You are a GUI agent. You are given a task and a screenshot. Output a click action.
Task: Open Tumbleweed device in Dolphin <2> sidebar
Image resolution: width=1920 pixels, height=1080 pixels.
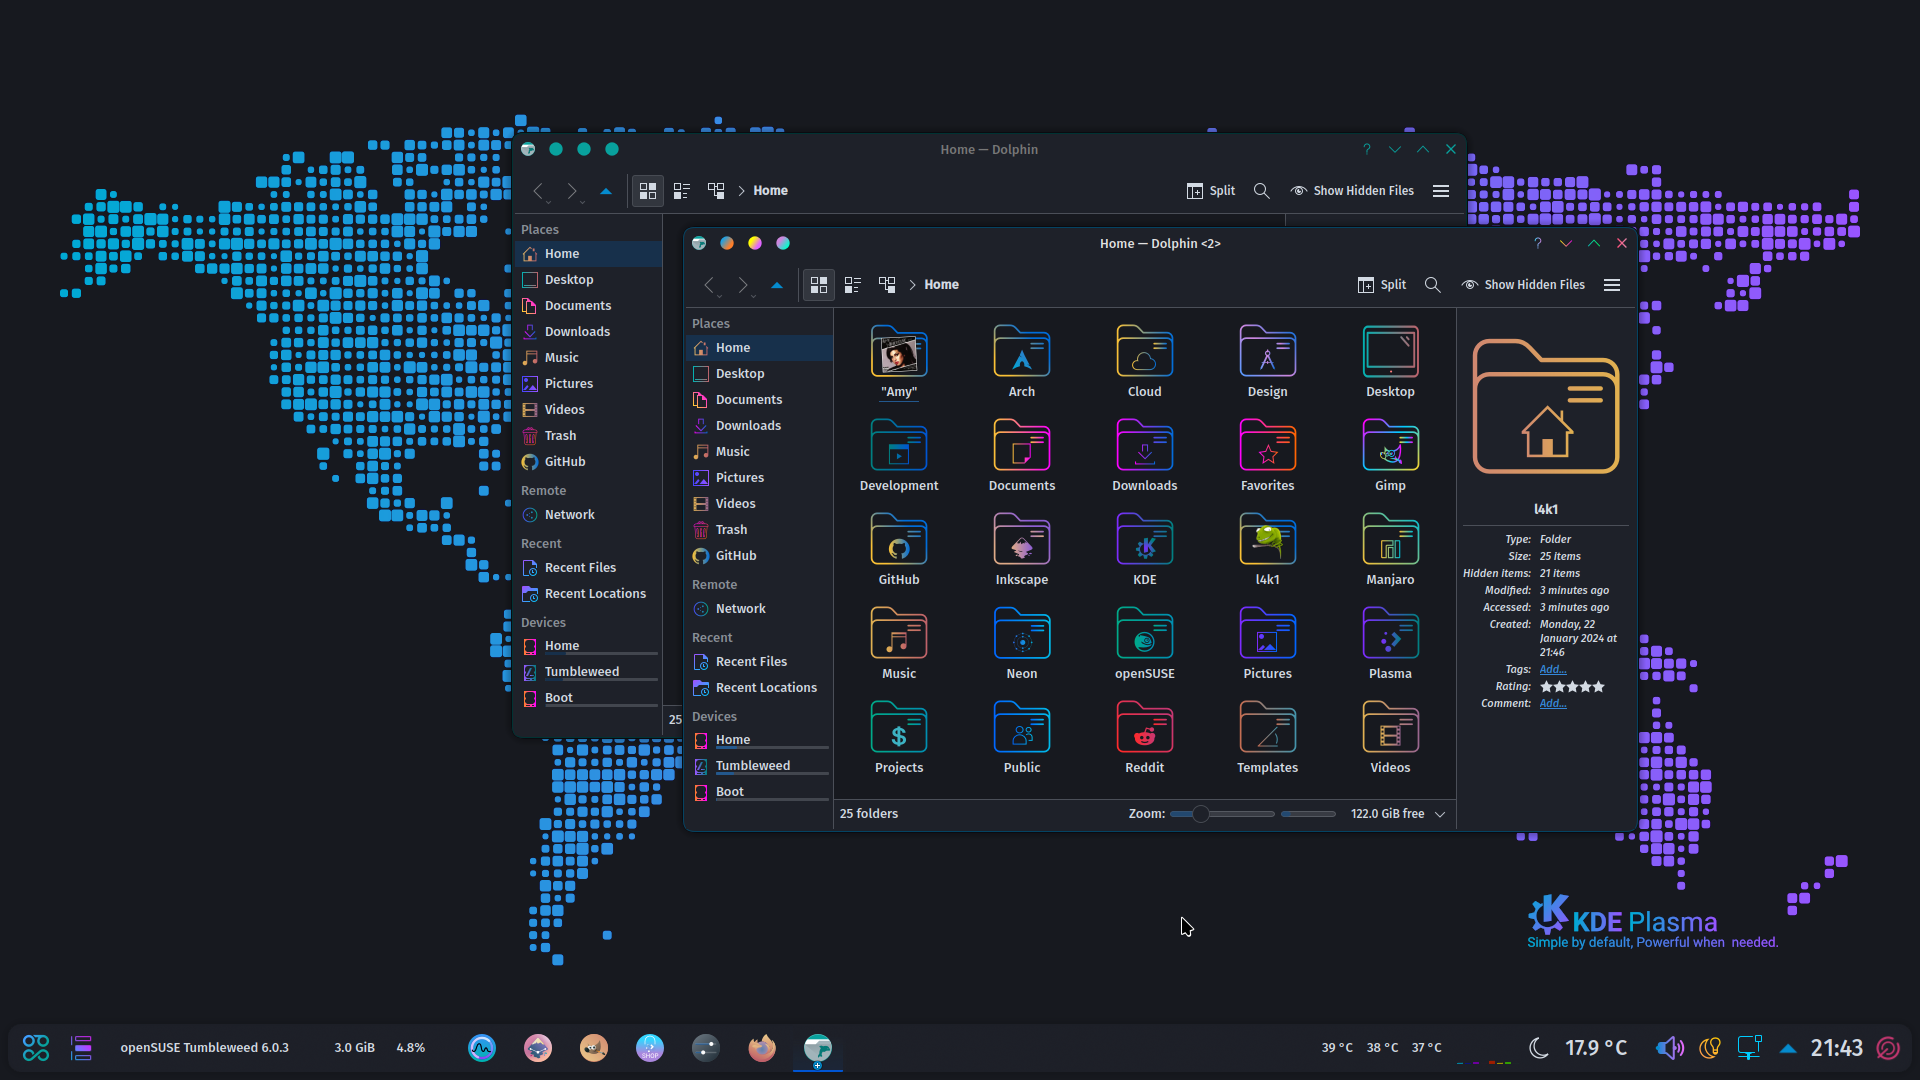coord(759,766)
